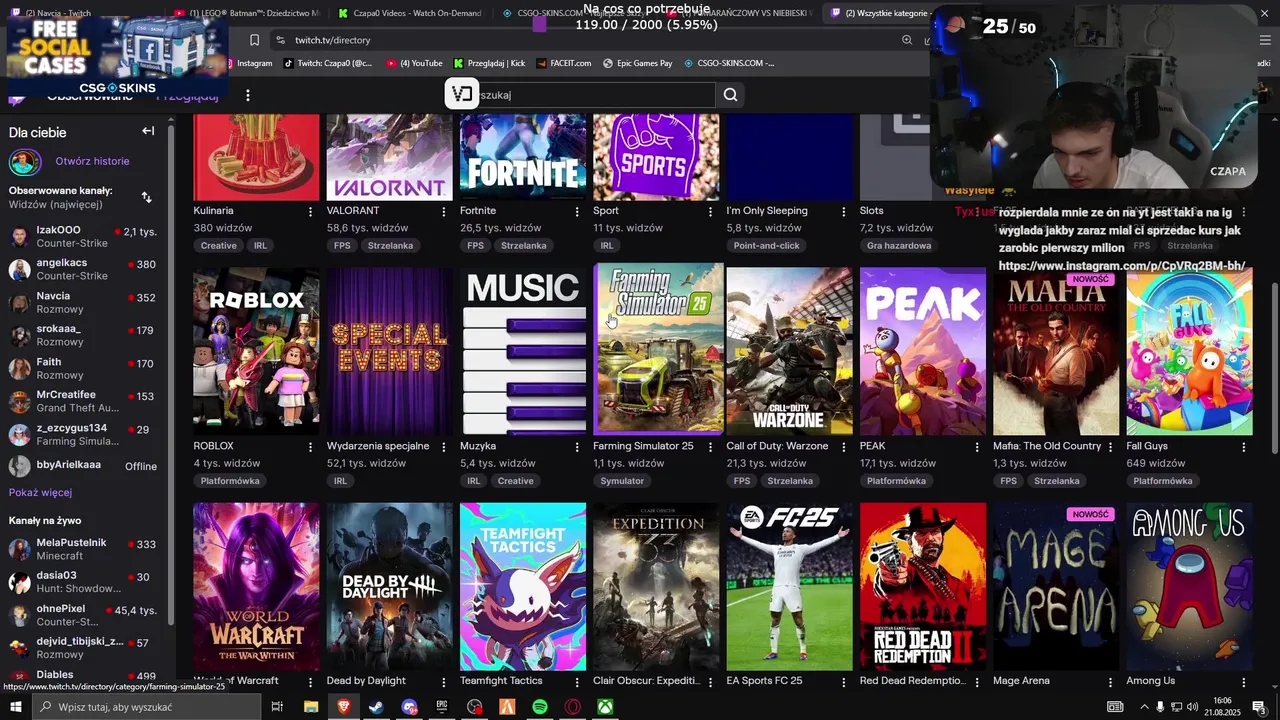Viewport: 1280px width, 720px height.
Task: Open options for ROBLOX category
Action: click(x=310, y=447)
